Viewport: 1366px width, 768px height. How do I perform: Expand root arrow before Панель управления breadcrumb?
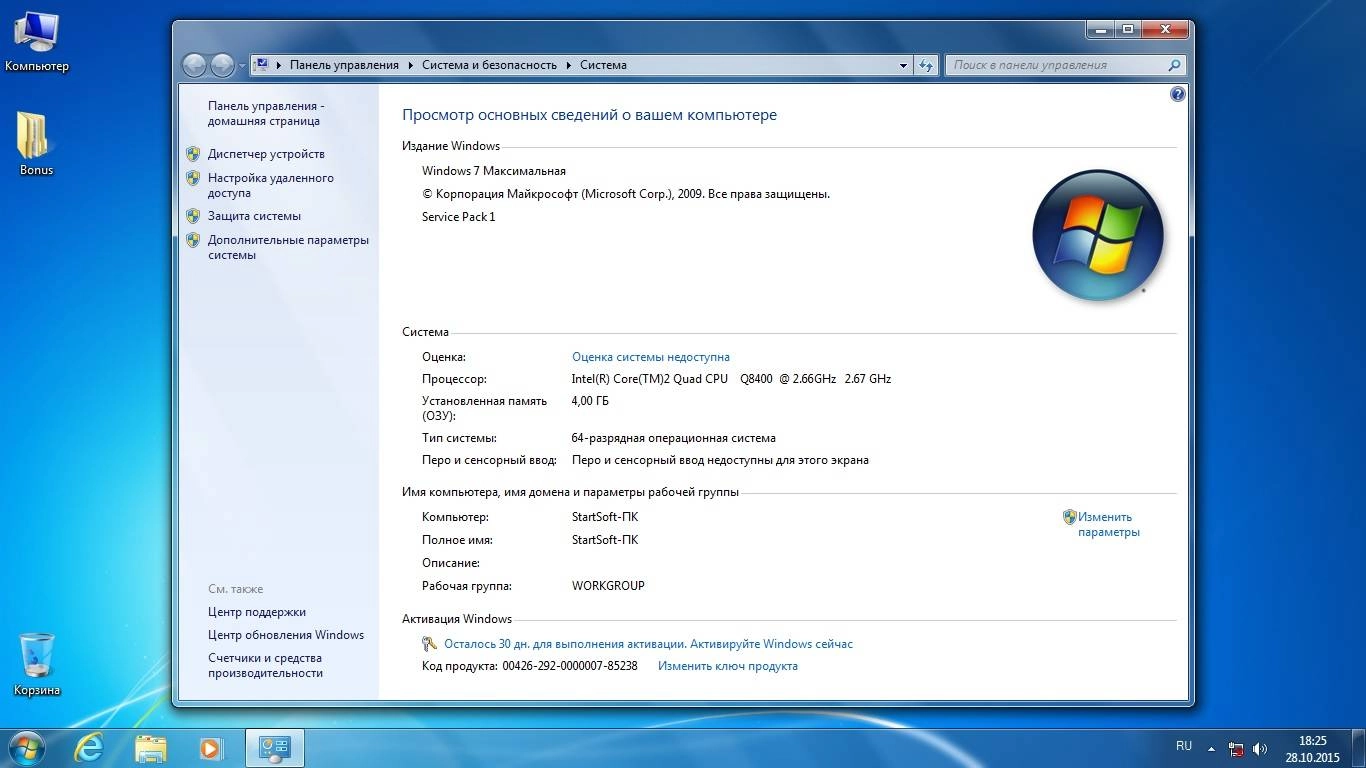coord(279,65)
